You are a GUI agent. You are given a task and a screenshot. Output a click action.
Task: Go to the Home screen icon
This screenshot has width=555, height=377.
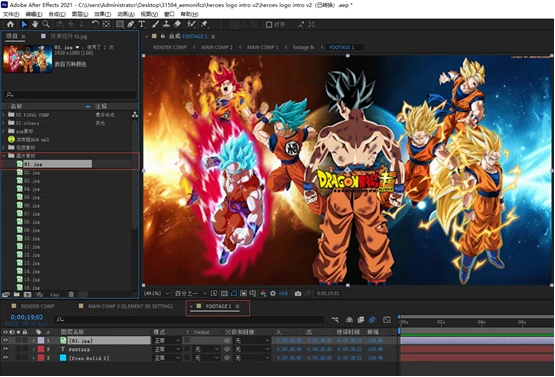coord(10,24)
